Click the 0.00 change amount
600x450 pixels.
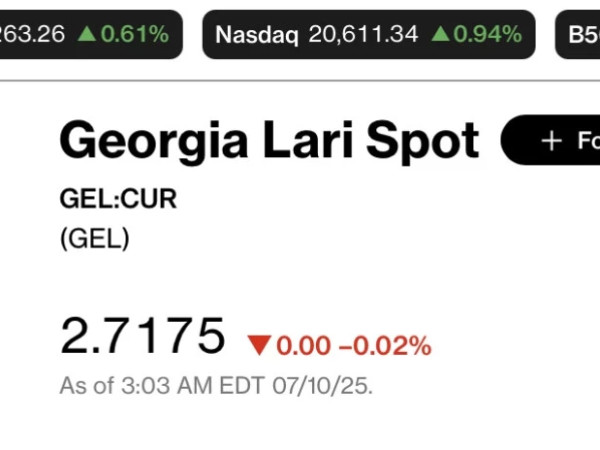pyautogui.click(x=303, y=346)
